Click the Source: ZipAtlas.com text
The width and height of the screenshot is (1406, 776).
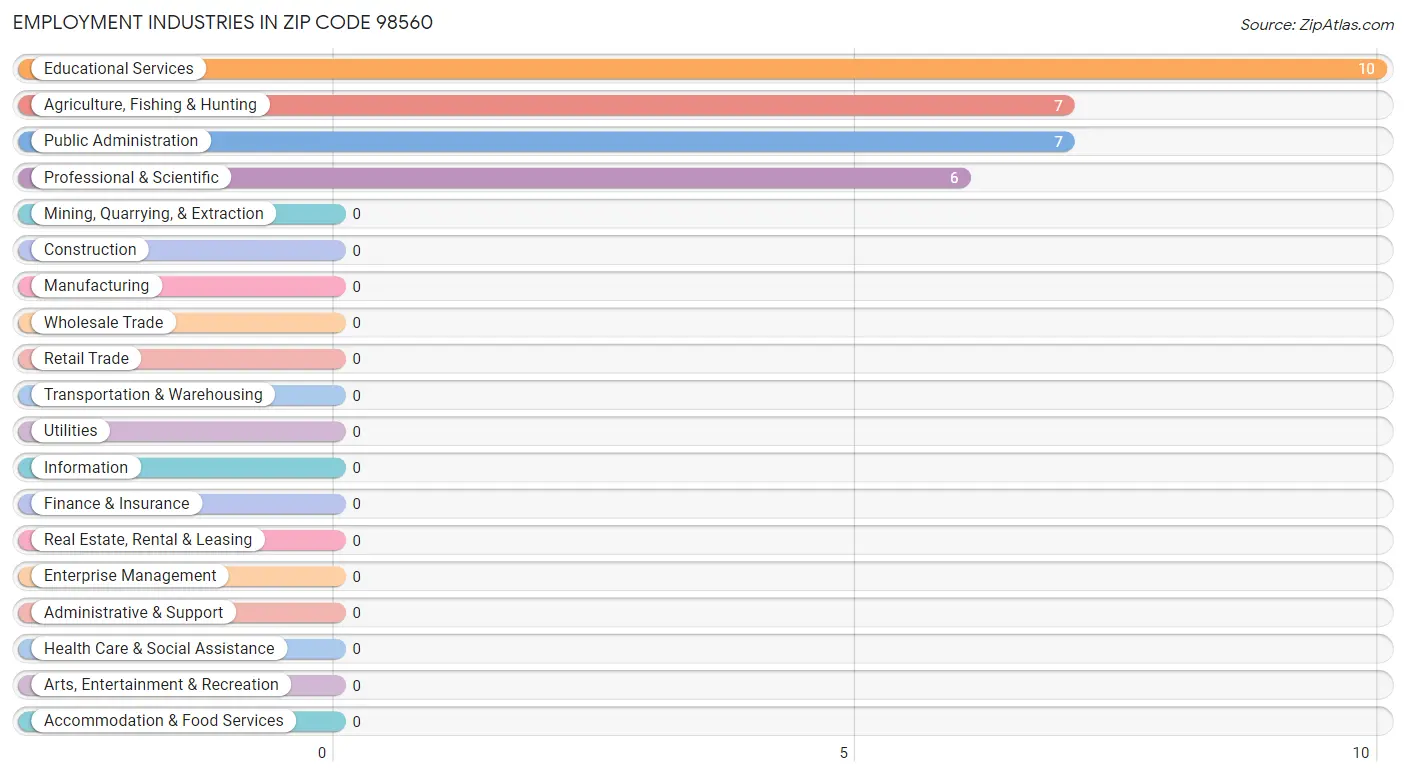tap(1317, 25)
